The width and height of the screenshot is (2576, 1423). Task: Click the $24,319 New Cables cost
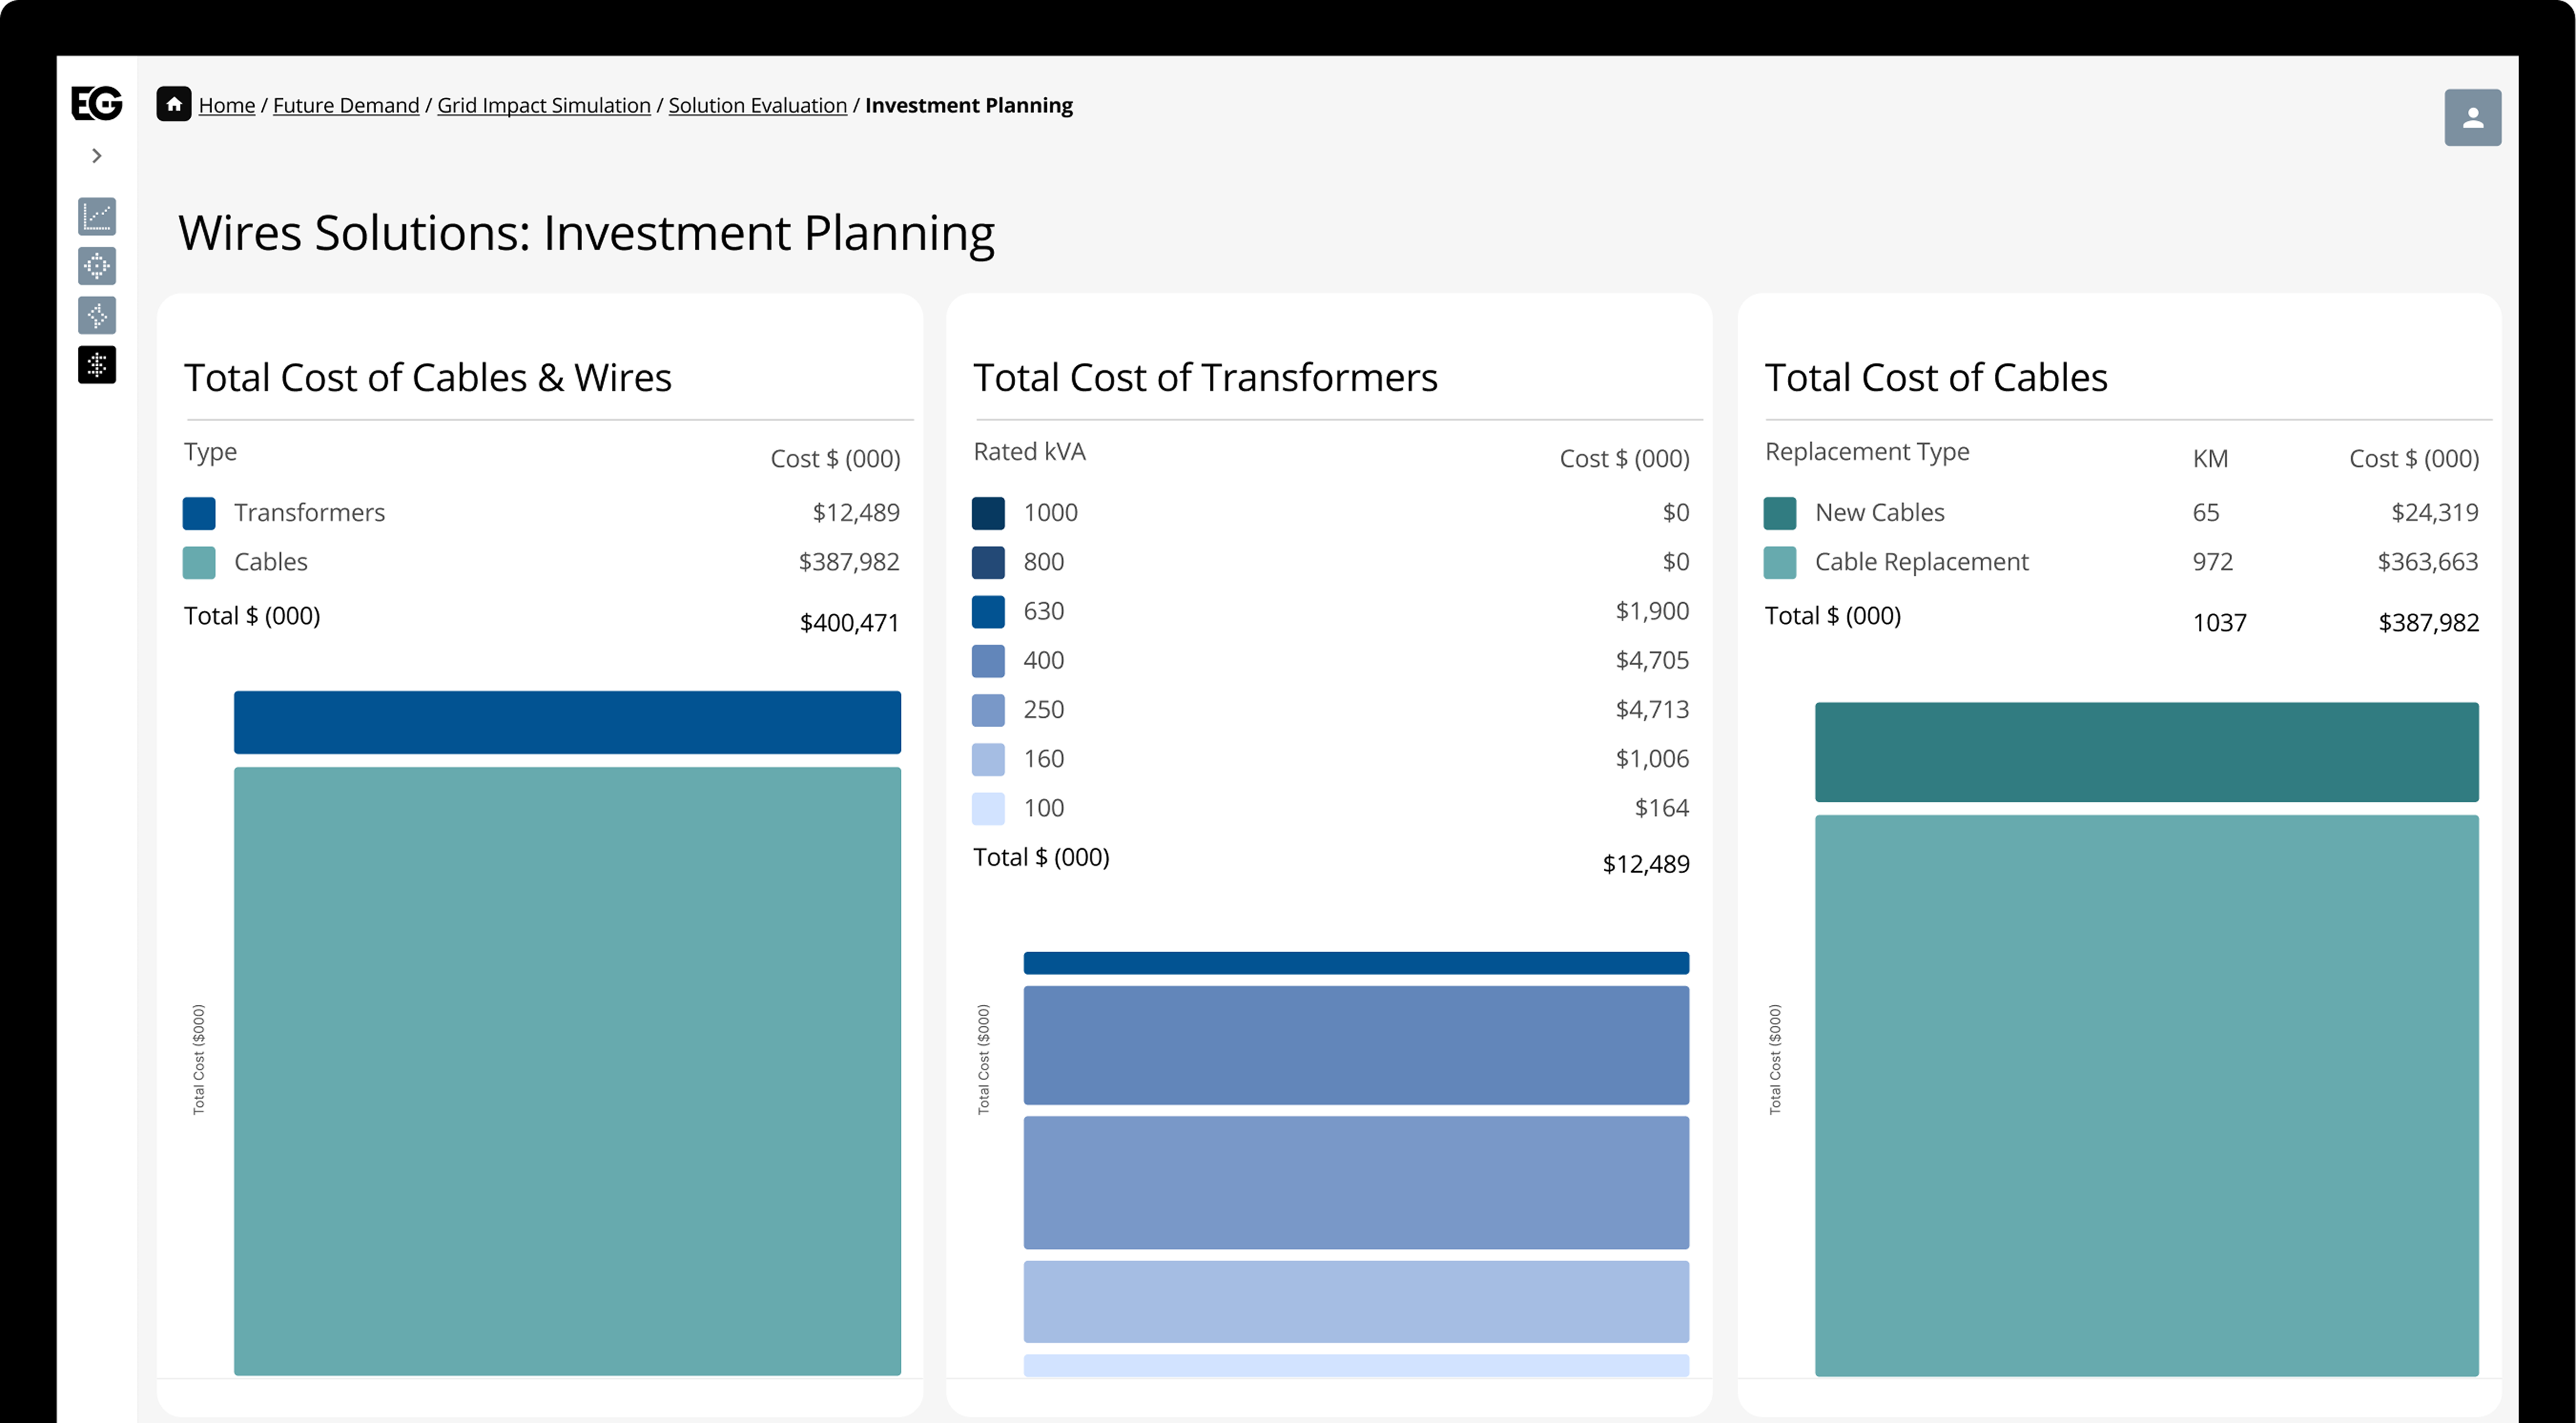click(x=2434, y=513)
